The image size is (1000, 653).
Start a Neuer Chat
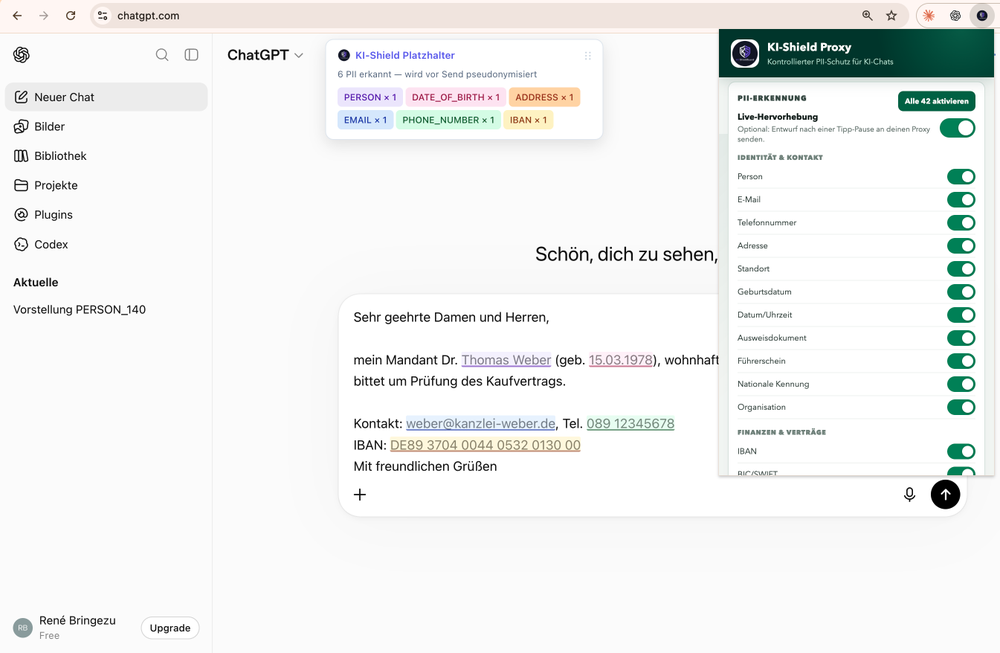106,97
